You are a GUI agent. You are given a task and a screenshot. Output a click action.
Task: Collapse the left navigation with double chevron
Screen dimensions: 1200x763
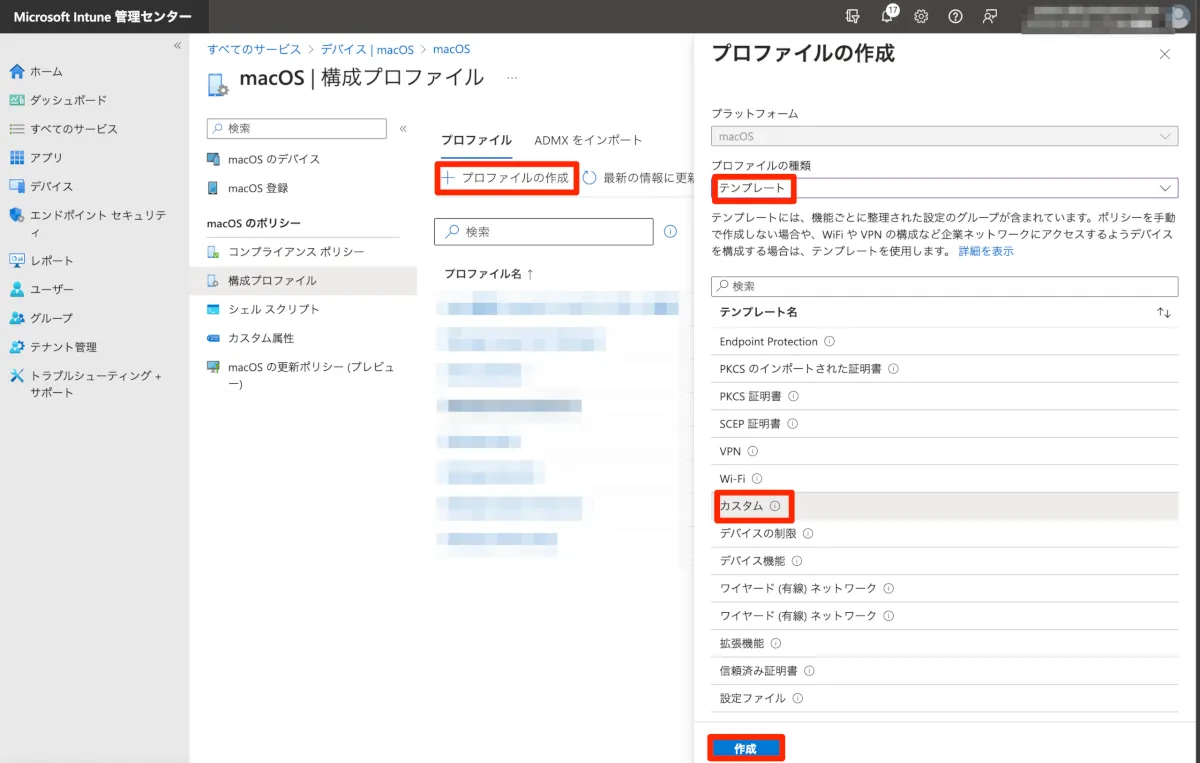point(177,46)
